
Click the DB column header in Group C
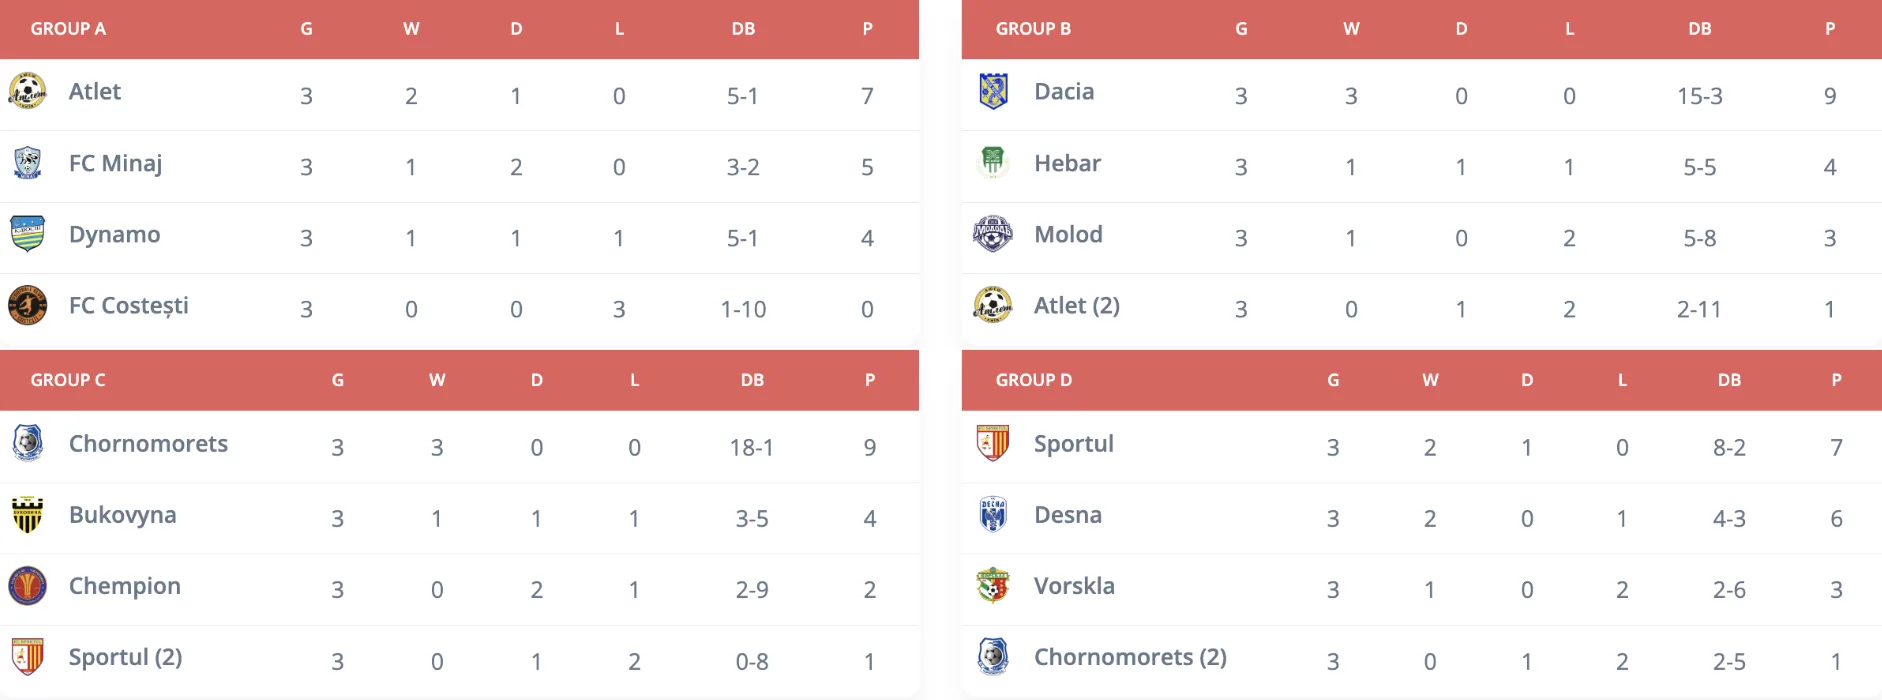[752, 380]
